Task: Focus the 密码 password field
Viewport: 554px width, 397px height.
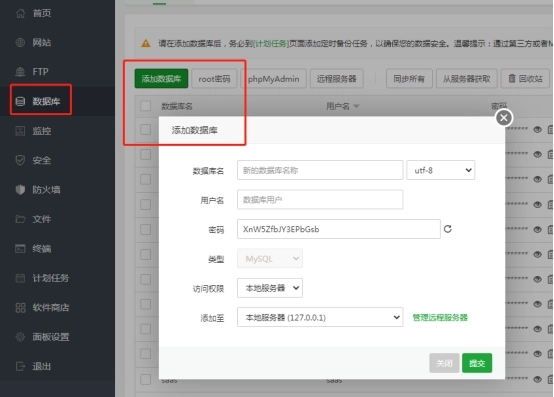Action: [x=338, y=229]
